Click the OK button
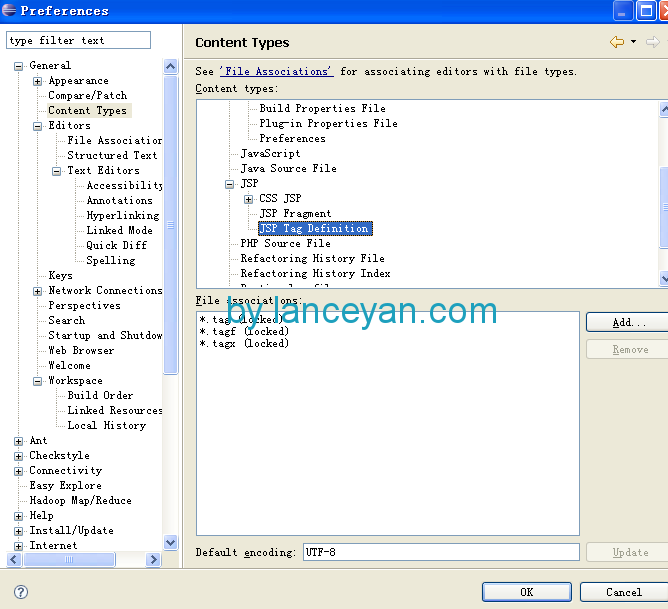 [527, 592]
